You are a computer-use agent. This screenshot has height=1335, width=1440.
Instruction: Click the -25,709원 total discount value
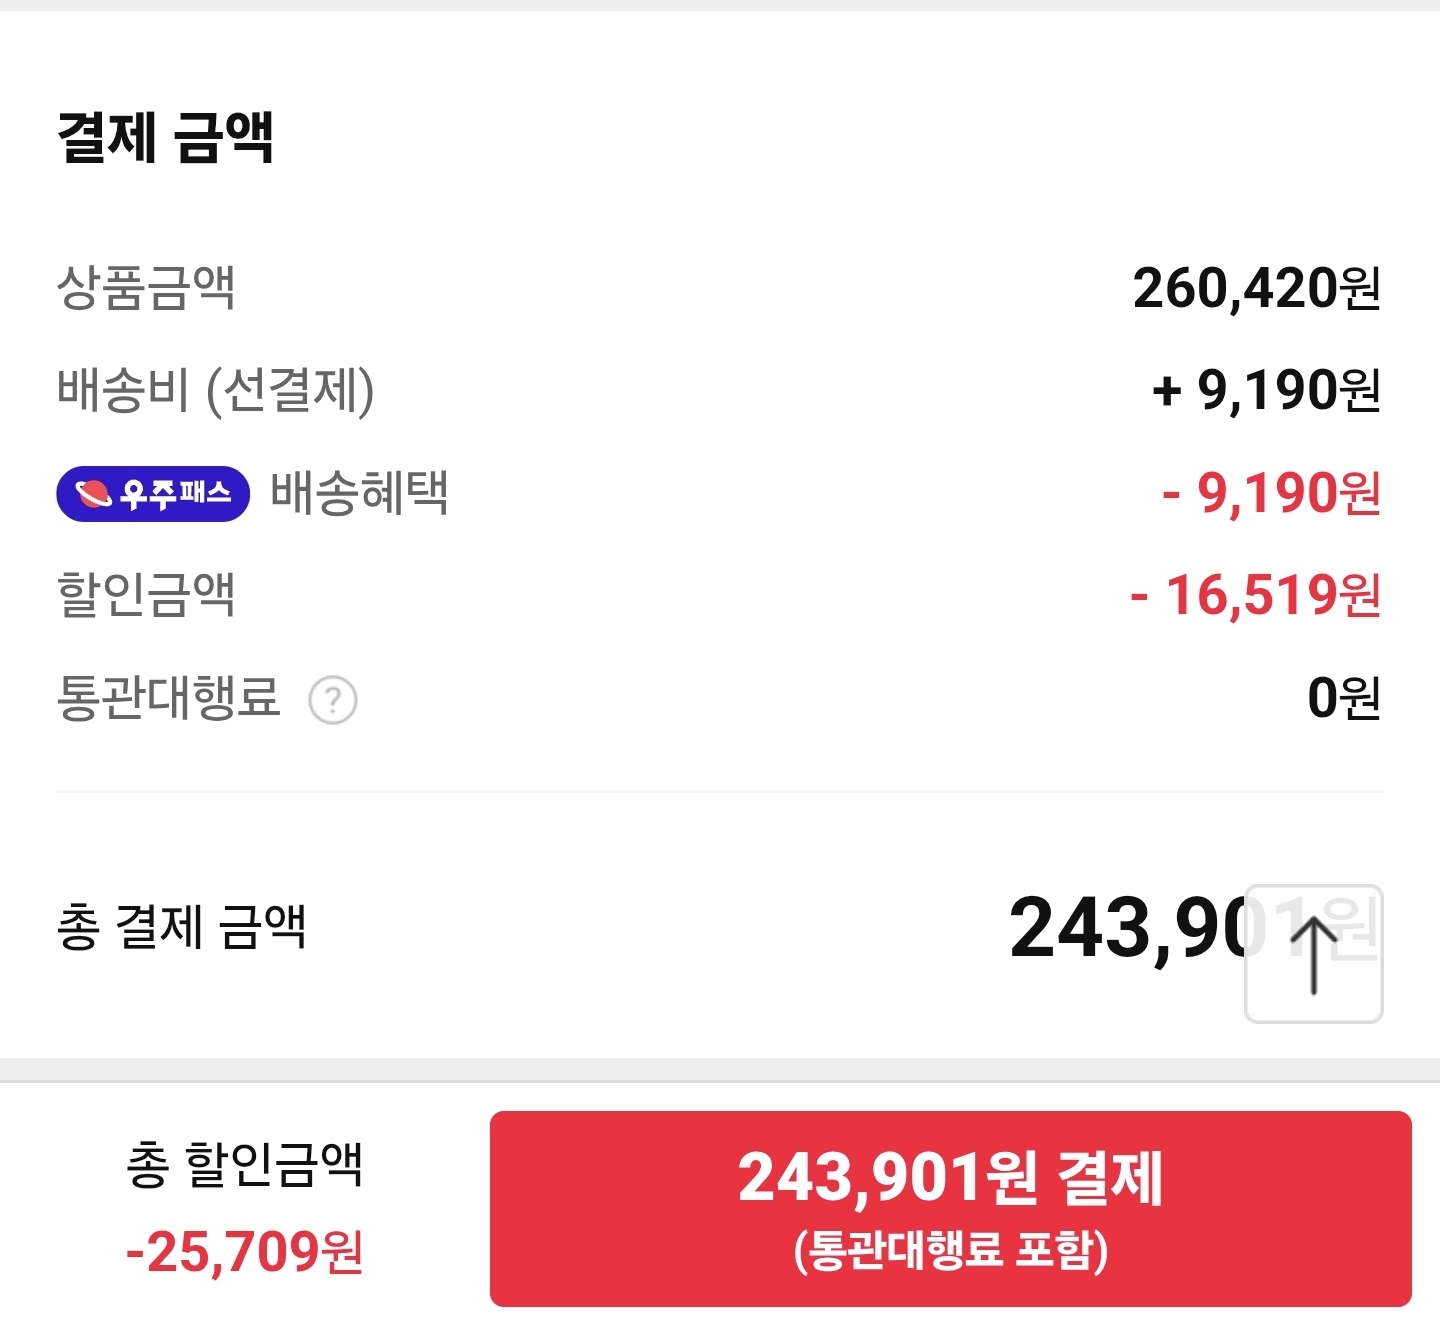coord(244,1251)
